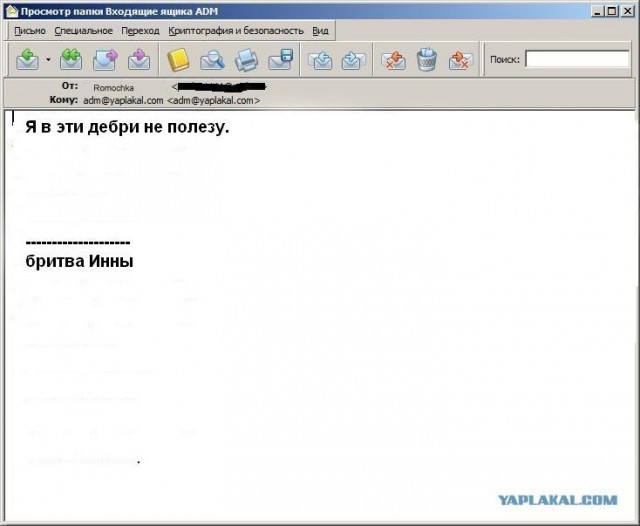This screenshot has width=640, height=526.
Task: Focus the Поиск search field
Action: (577, 59)
